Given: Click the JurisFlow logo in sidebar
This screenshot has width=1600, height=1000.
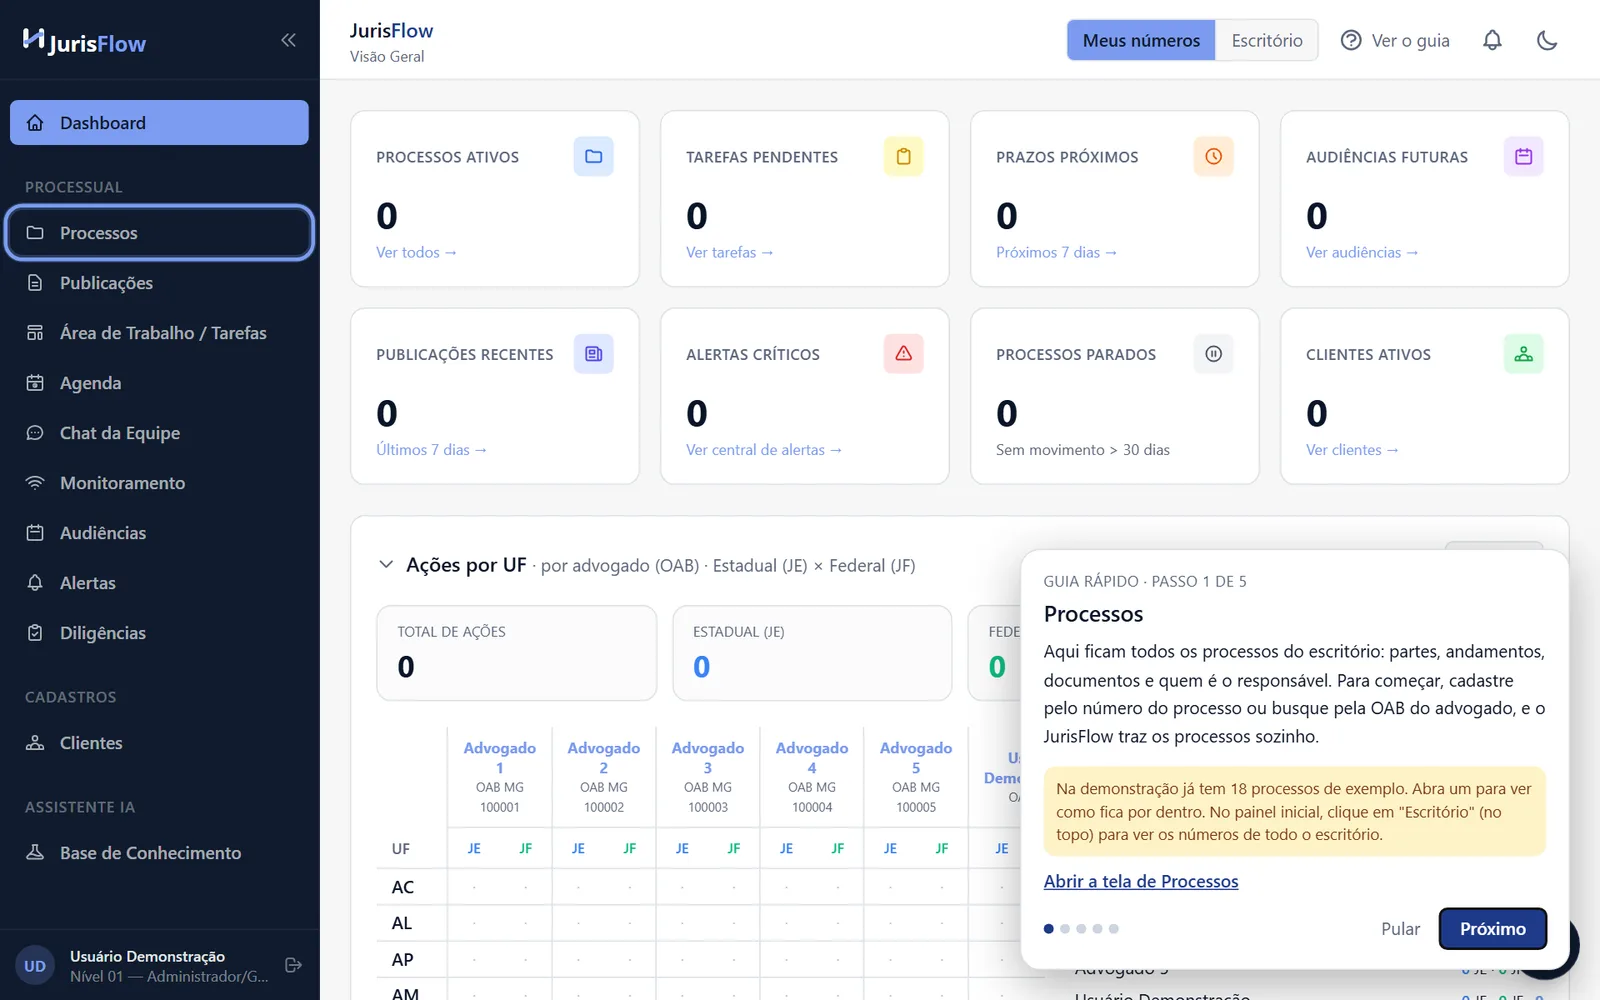Looking at the screenshot, I should (84, 41).
